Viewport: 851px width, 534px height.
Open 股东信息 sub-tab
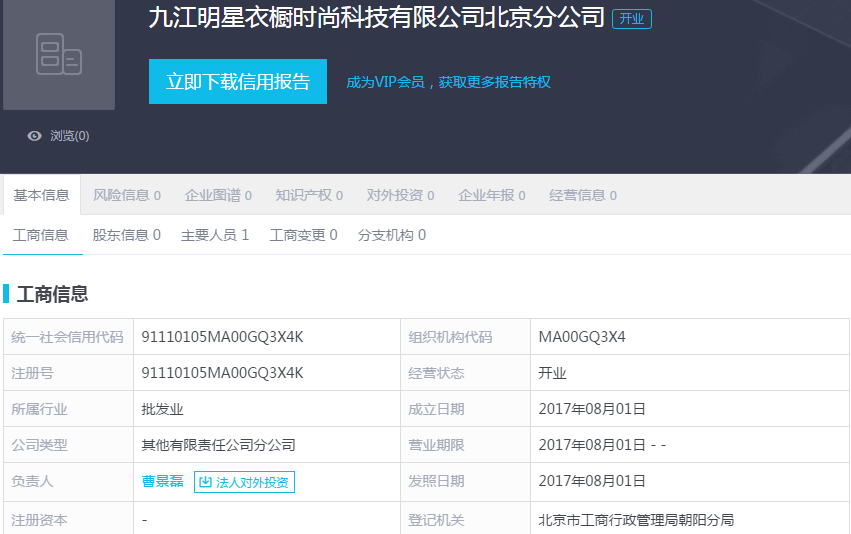[x=126, y=235]
